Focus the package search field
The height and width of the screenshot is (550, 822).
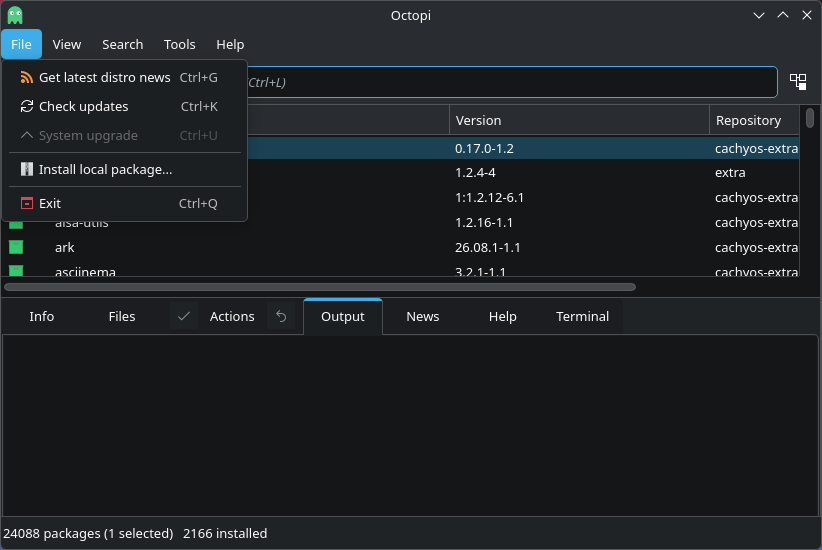coord(511,82)
